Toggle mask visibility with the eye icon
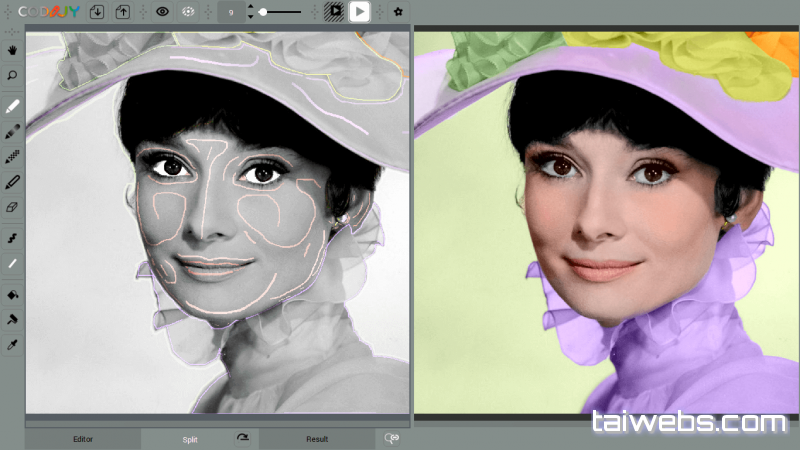Screen dimensions: 800x450 click(162, 12)
